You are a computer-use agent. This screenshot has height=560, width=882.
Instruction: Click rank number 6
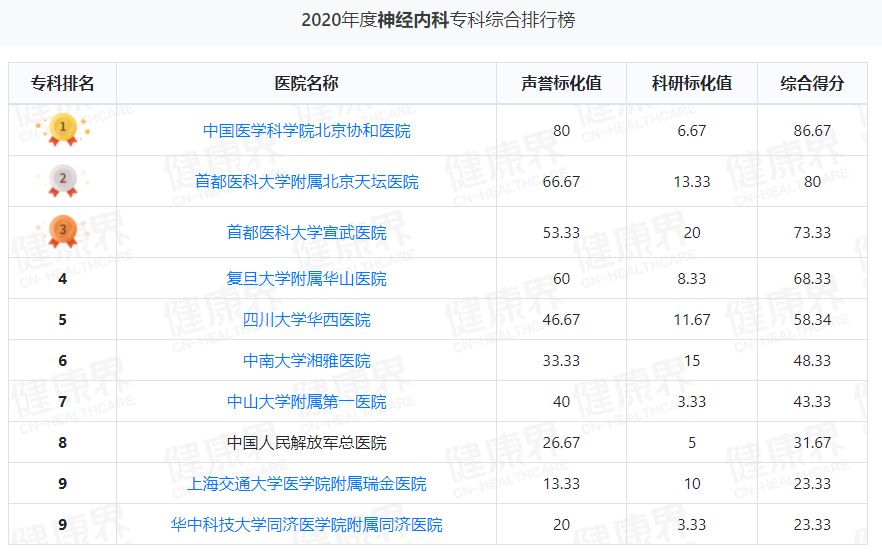62,360
